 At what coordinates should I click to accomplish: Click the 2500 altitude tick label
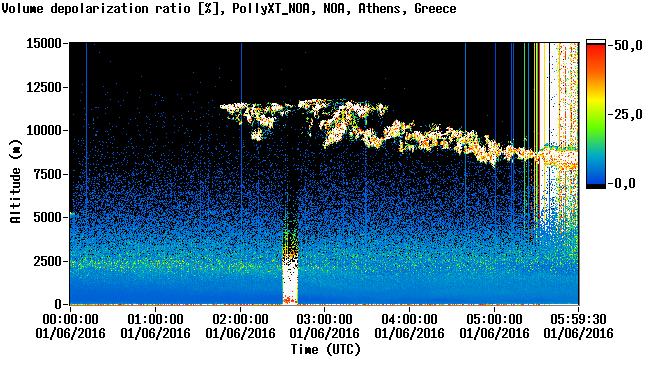tap(48, 261)
